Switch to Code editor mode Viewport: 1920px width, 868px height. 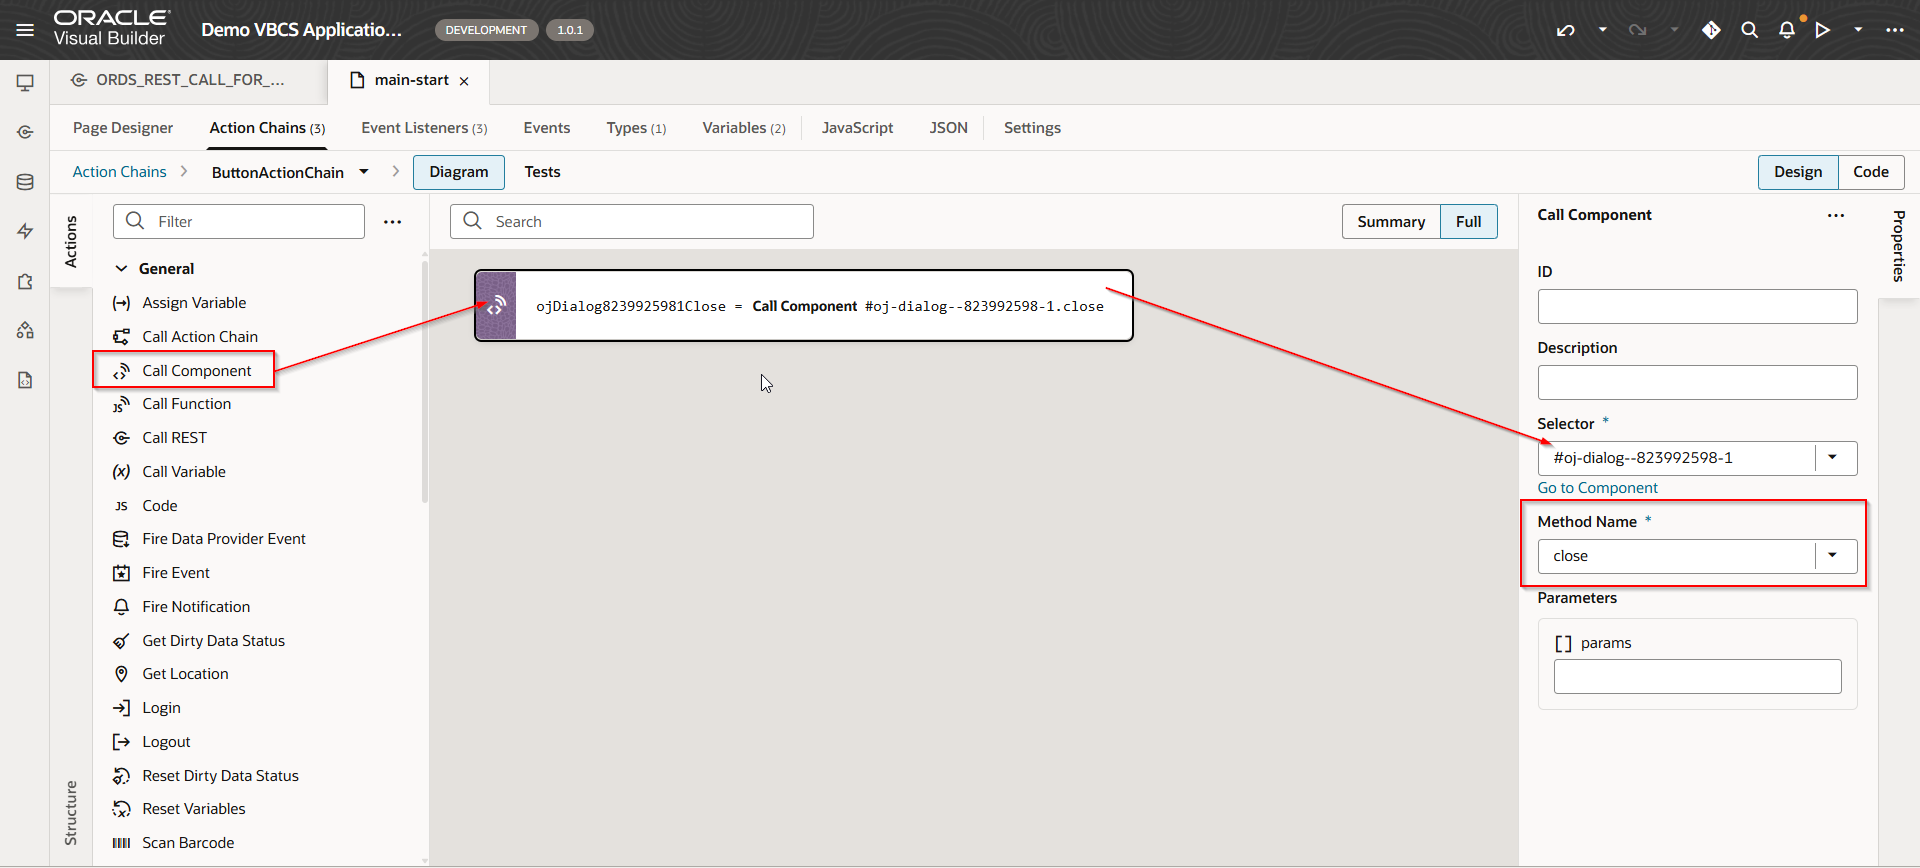pyautogui.click(x=1870, y=172)
